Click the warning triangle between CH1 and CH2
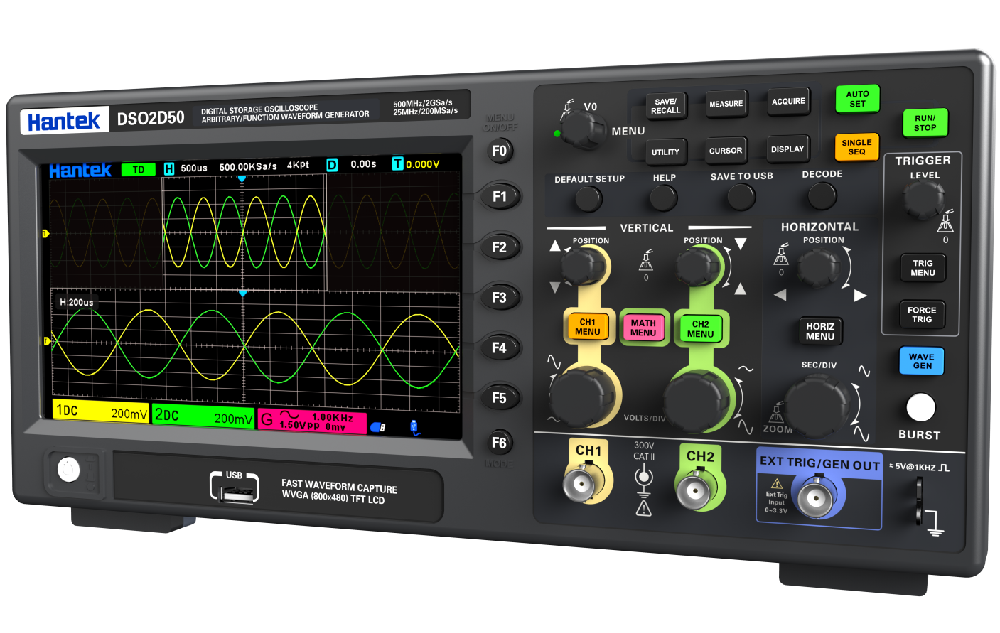The image size is (1000, 633). click(643, 508)
